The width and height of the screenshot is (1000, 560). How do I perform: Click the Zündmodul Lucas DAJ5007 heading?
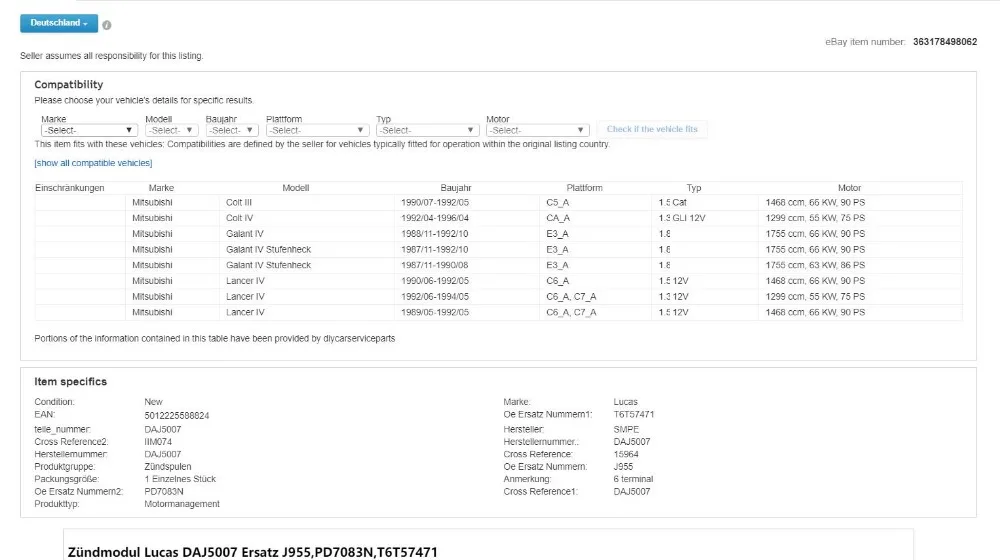pyautogui.click(x=253, y=552)
